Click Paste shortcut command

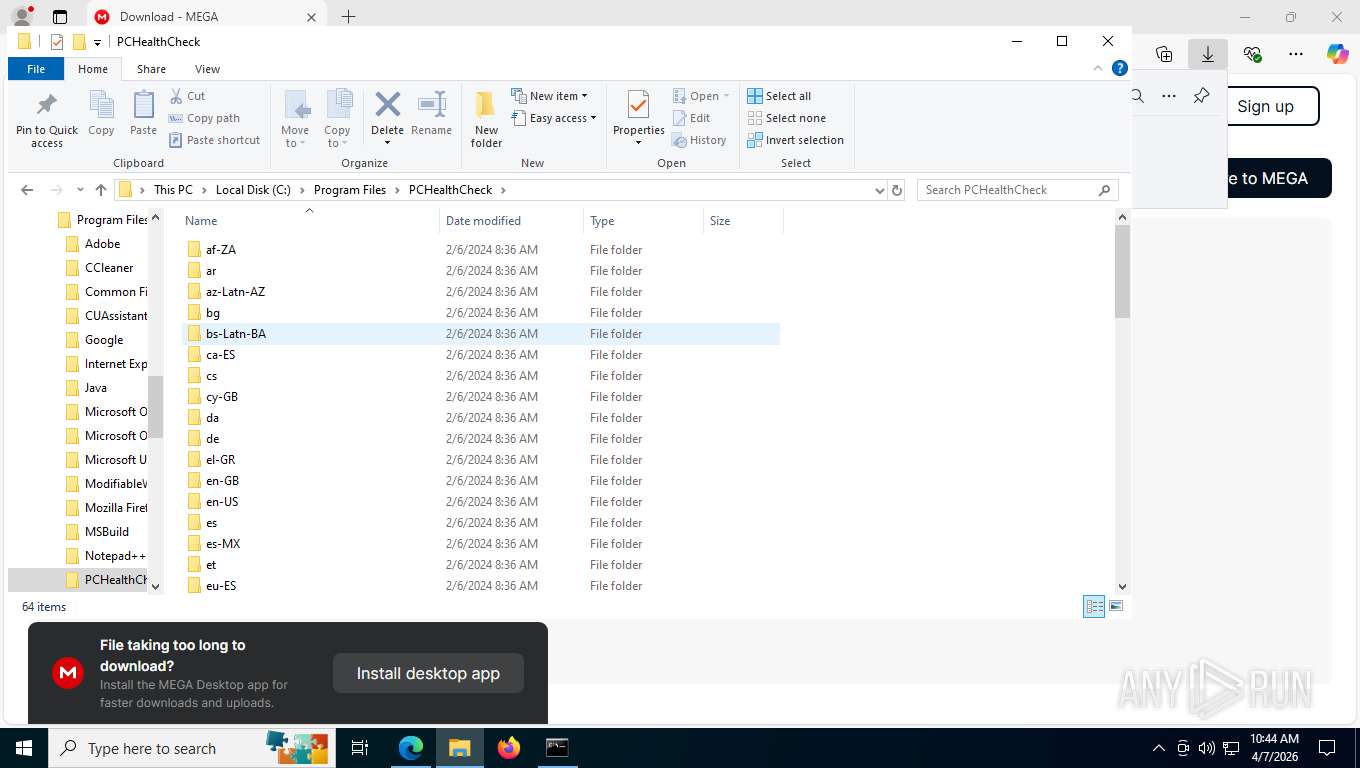coord(214,140)
